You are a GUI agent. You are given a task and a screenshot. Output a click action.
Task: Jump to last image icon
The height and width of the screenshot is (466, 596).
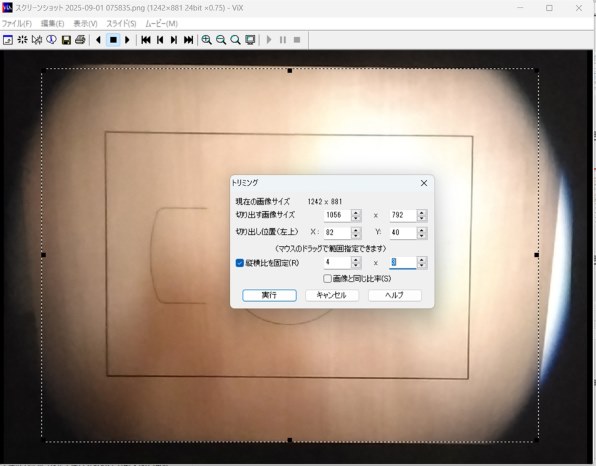click(189, 40)
